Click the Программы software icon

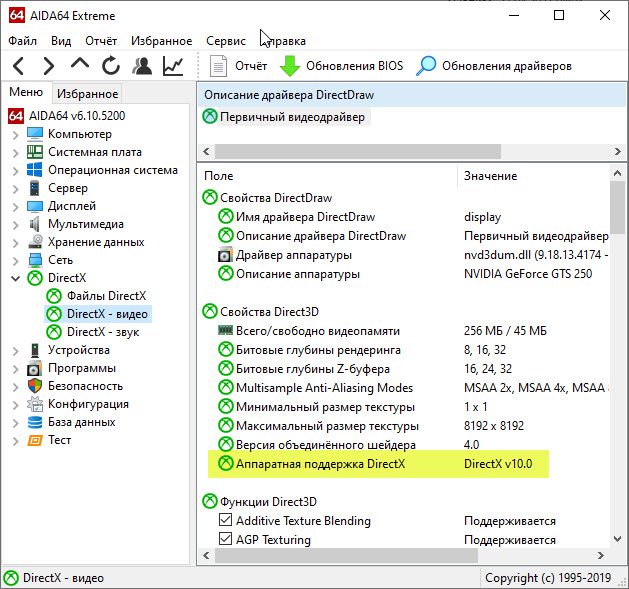tap(34, 368)
